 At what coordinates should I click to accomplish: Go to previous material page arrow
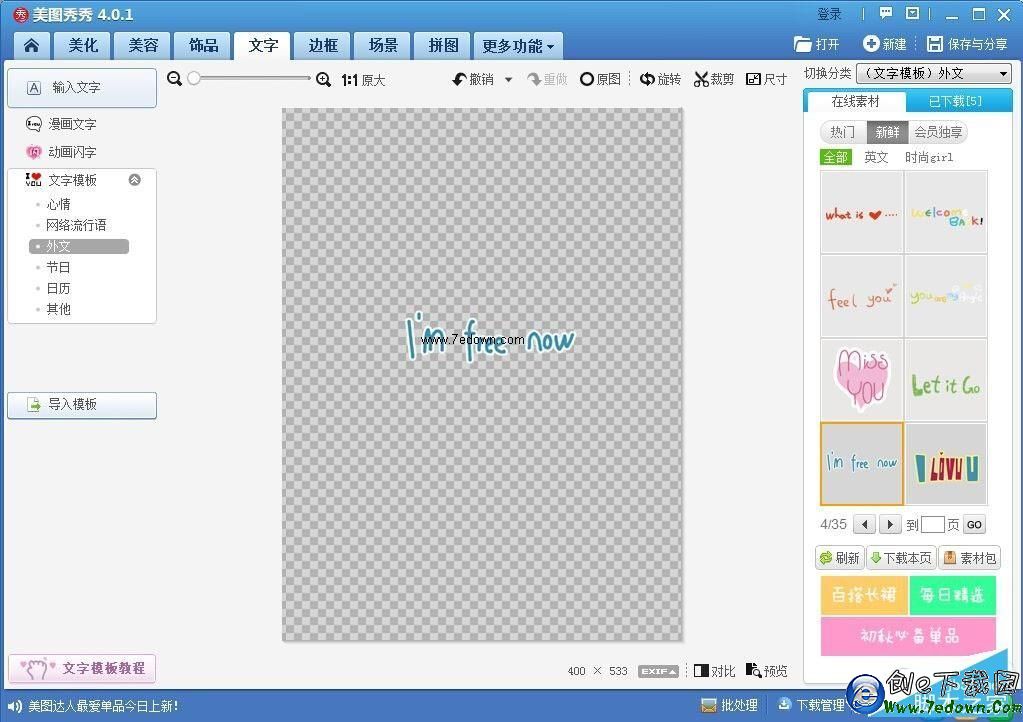pos(864,524)
